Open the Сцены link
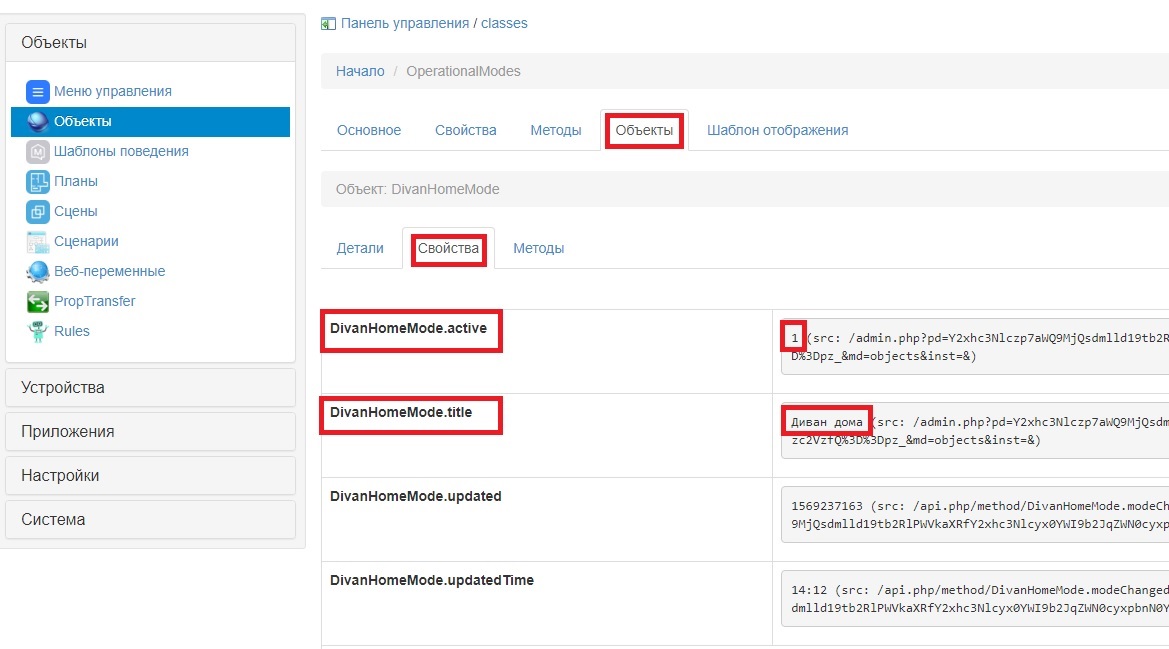This screenshot has height=649, width=1169. (75, 211)
